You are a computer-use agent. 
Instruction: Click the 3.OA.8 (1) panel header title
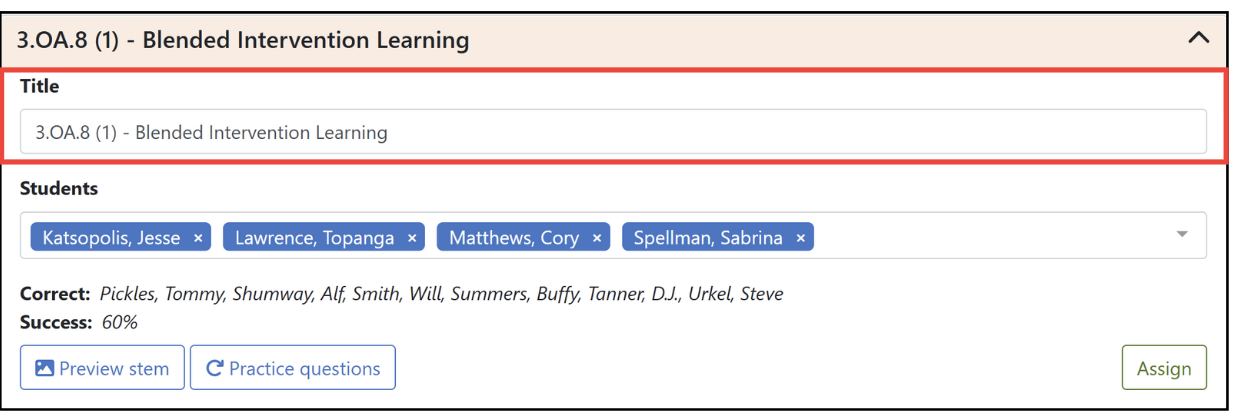click(x=243, y=40)
